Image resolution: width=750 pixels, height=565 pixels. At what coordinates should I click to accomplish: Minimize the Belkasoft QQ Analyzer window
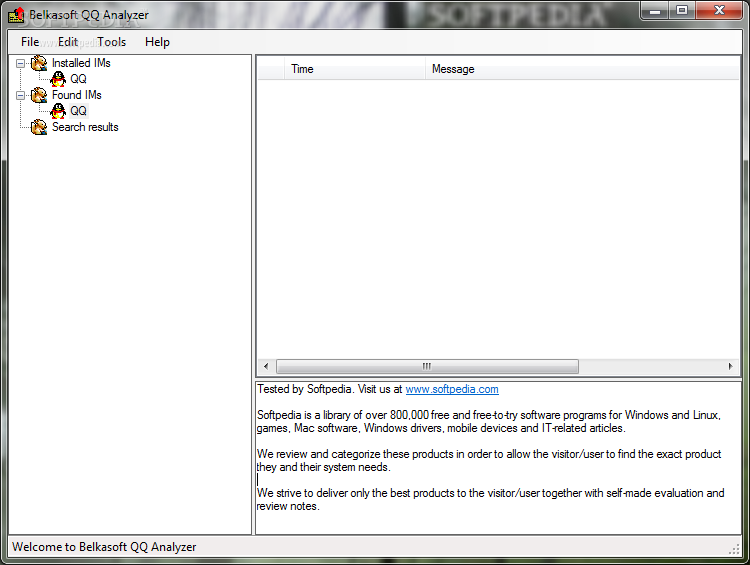(655, 11)
